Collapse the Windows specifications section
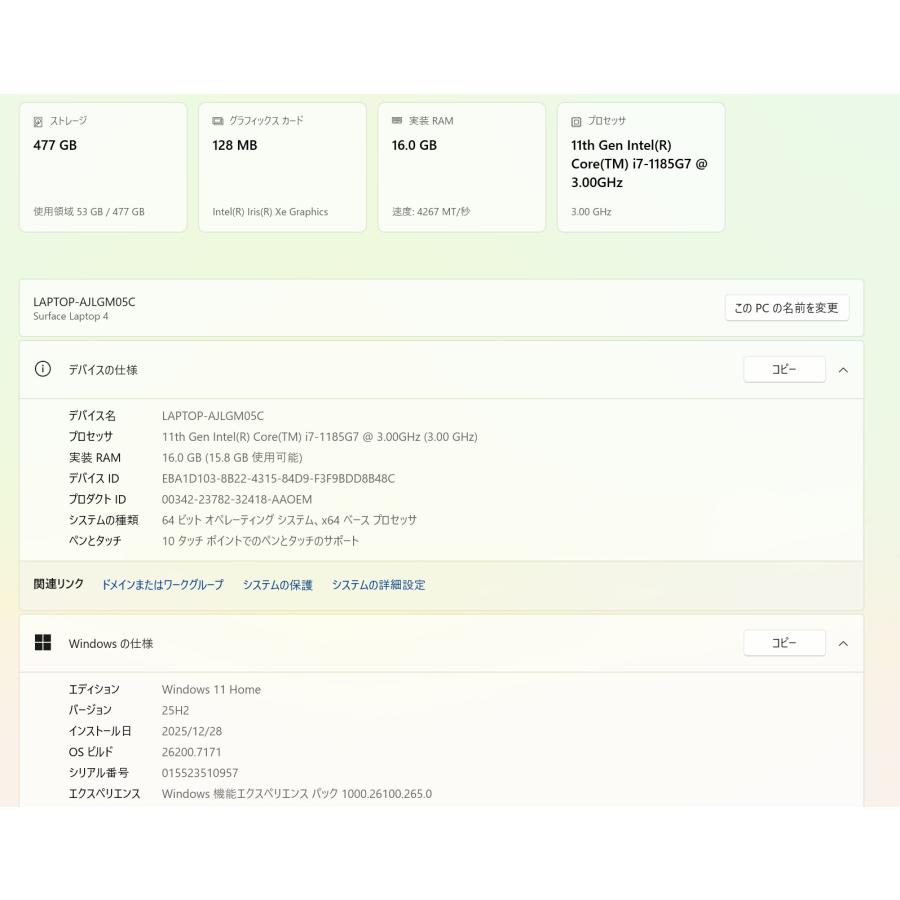The width and height of the screenshot is (900, 900). 843,643
